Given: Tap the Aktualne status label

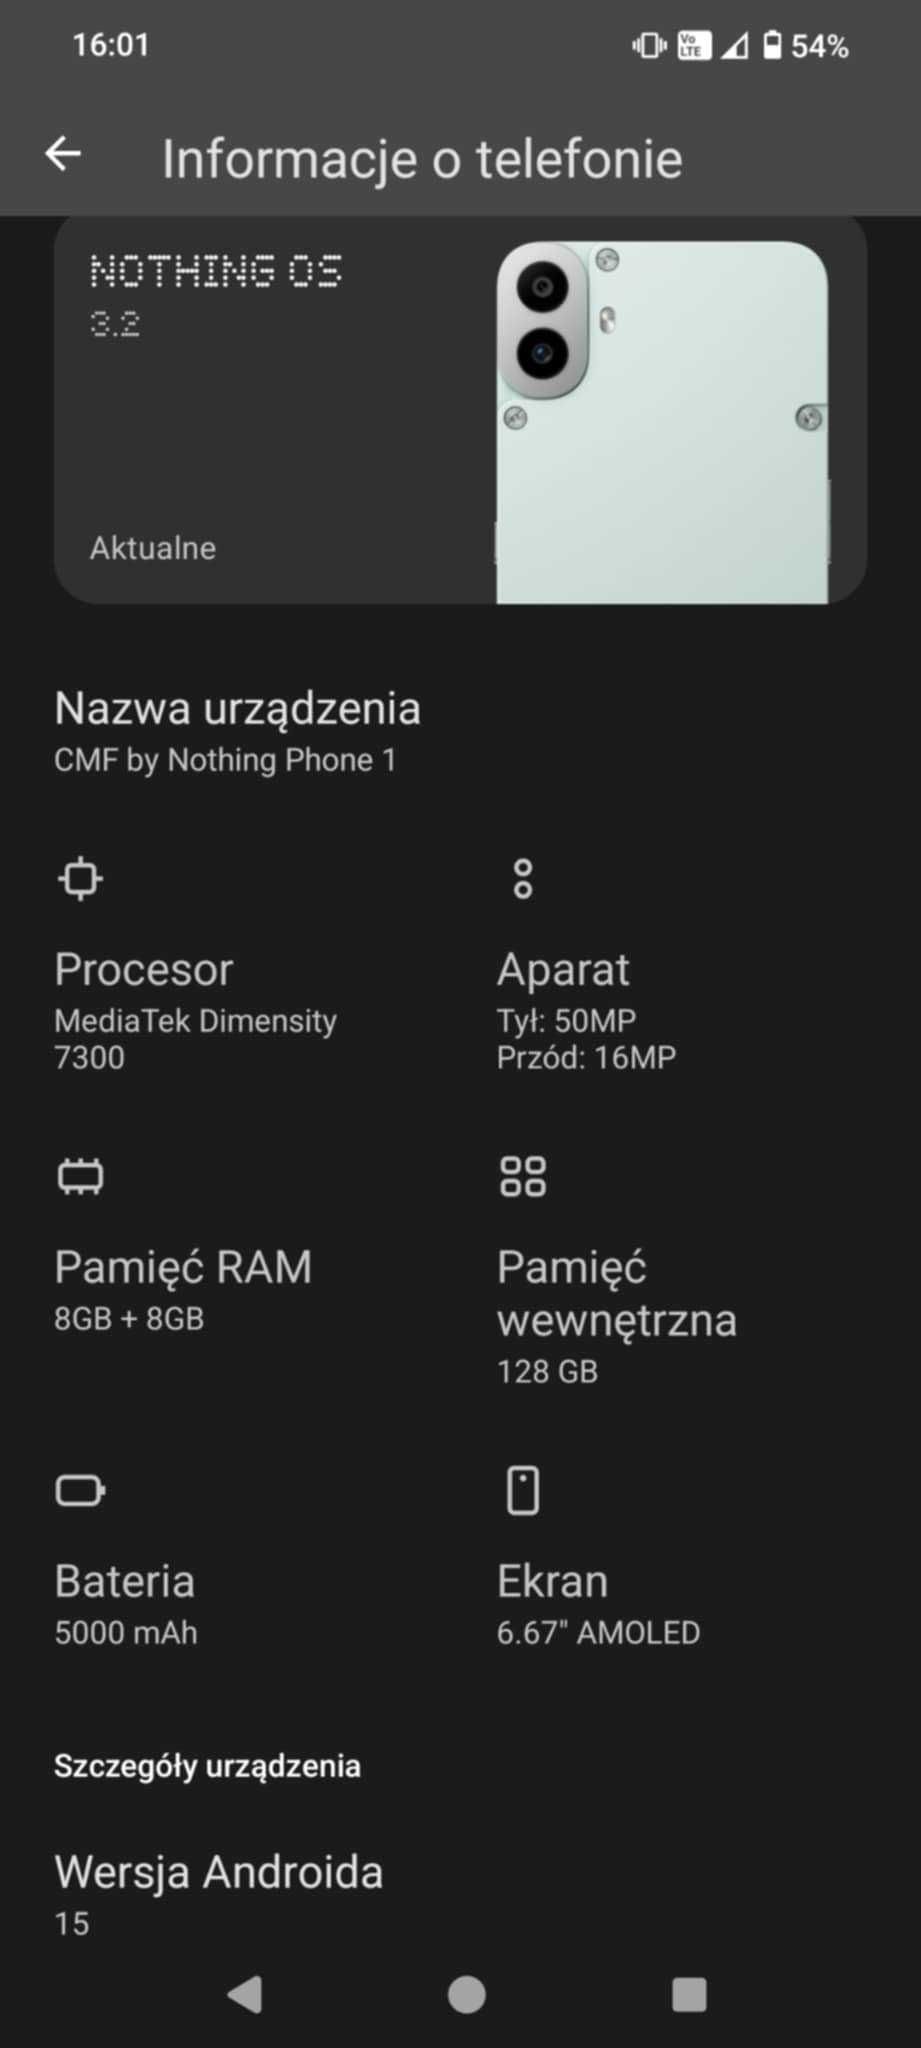Looking at the screenshot, I should tap(153, 548).
